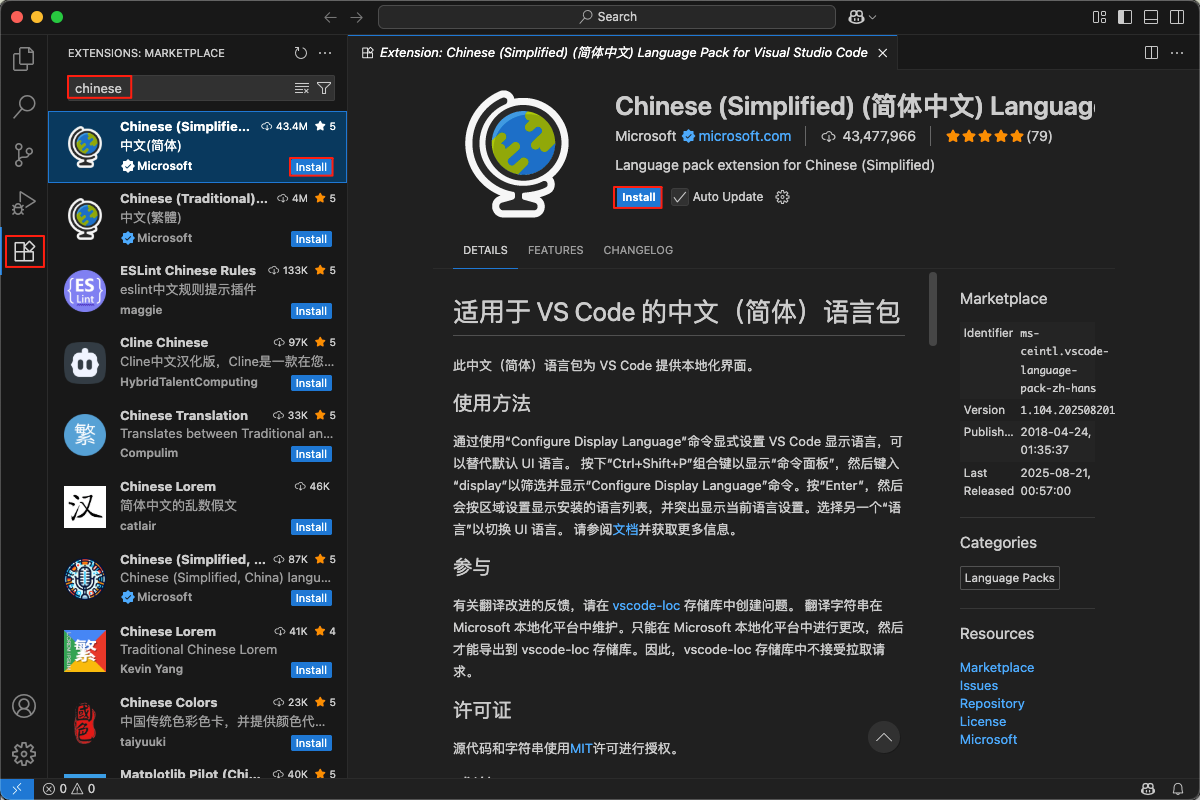
Task: Switch to the FEATURES tab
Action: click(556, 250)
